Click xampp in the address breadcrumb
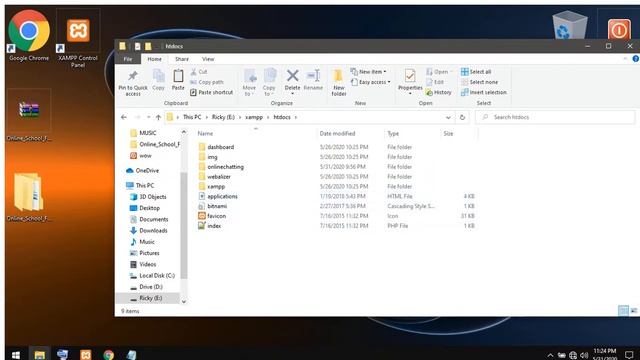 pyautogui.click(x=254, y=117)
